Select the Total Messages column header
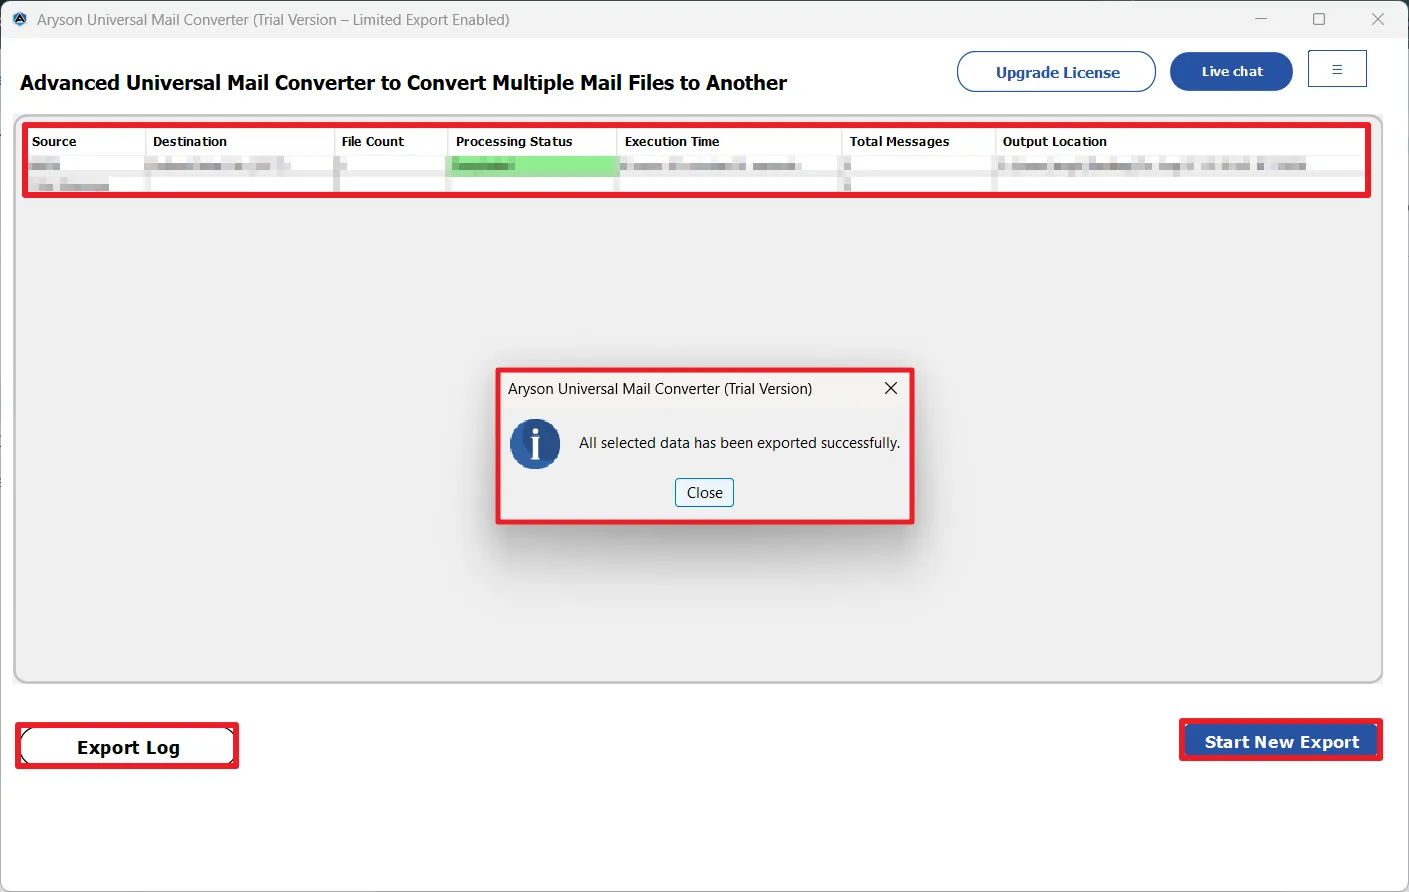The height and width of the screenshot is (892, 1409). pyautogui.click(x=919, y=142)
